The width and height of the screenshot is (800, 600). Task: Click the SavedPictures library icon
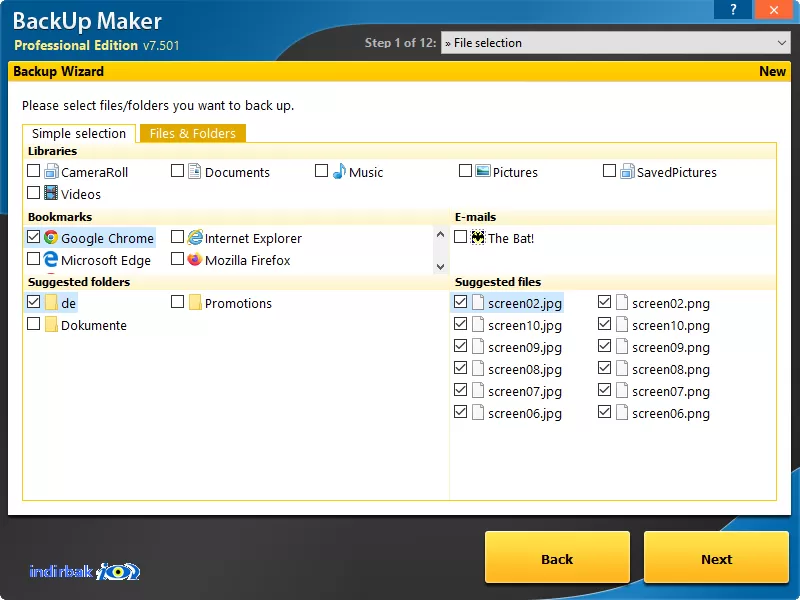coord(627,171)
